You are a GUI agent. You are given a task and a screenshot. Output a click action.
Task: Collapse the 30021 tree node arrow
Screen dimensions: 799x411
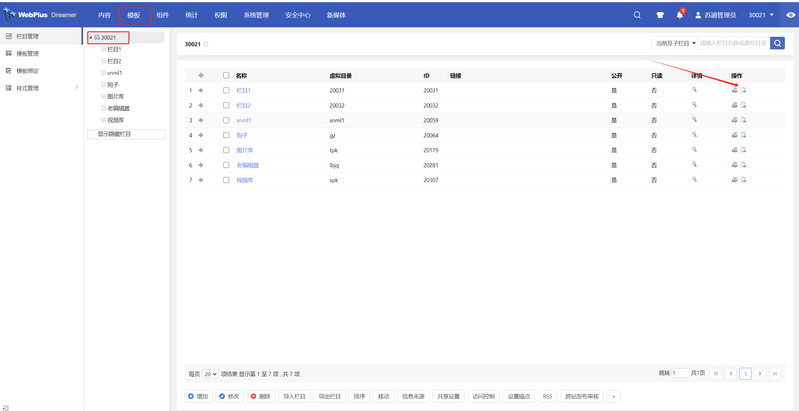pos(91,37)
